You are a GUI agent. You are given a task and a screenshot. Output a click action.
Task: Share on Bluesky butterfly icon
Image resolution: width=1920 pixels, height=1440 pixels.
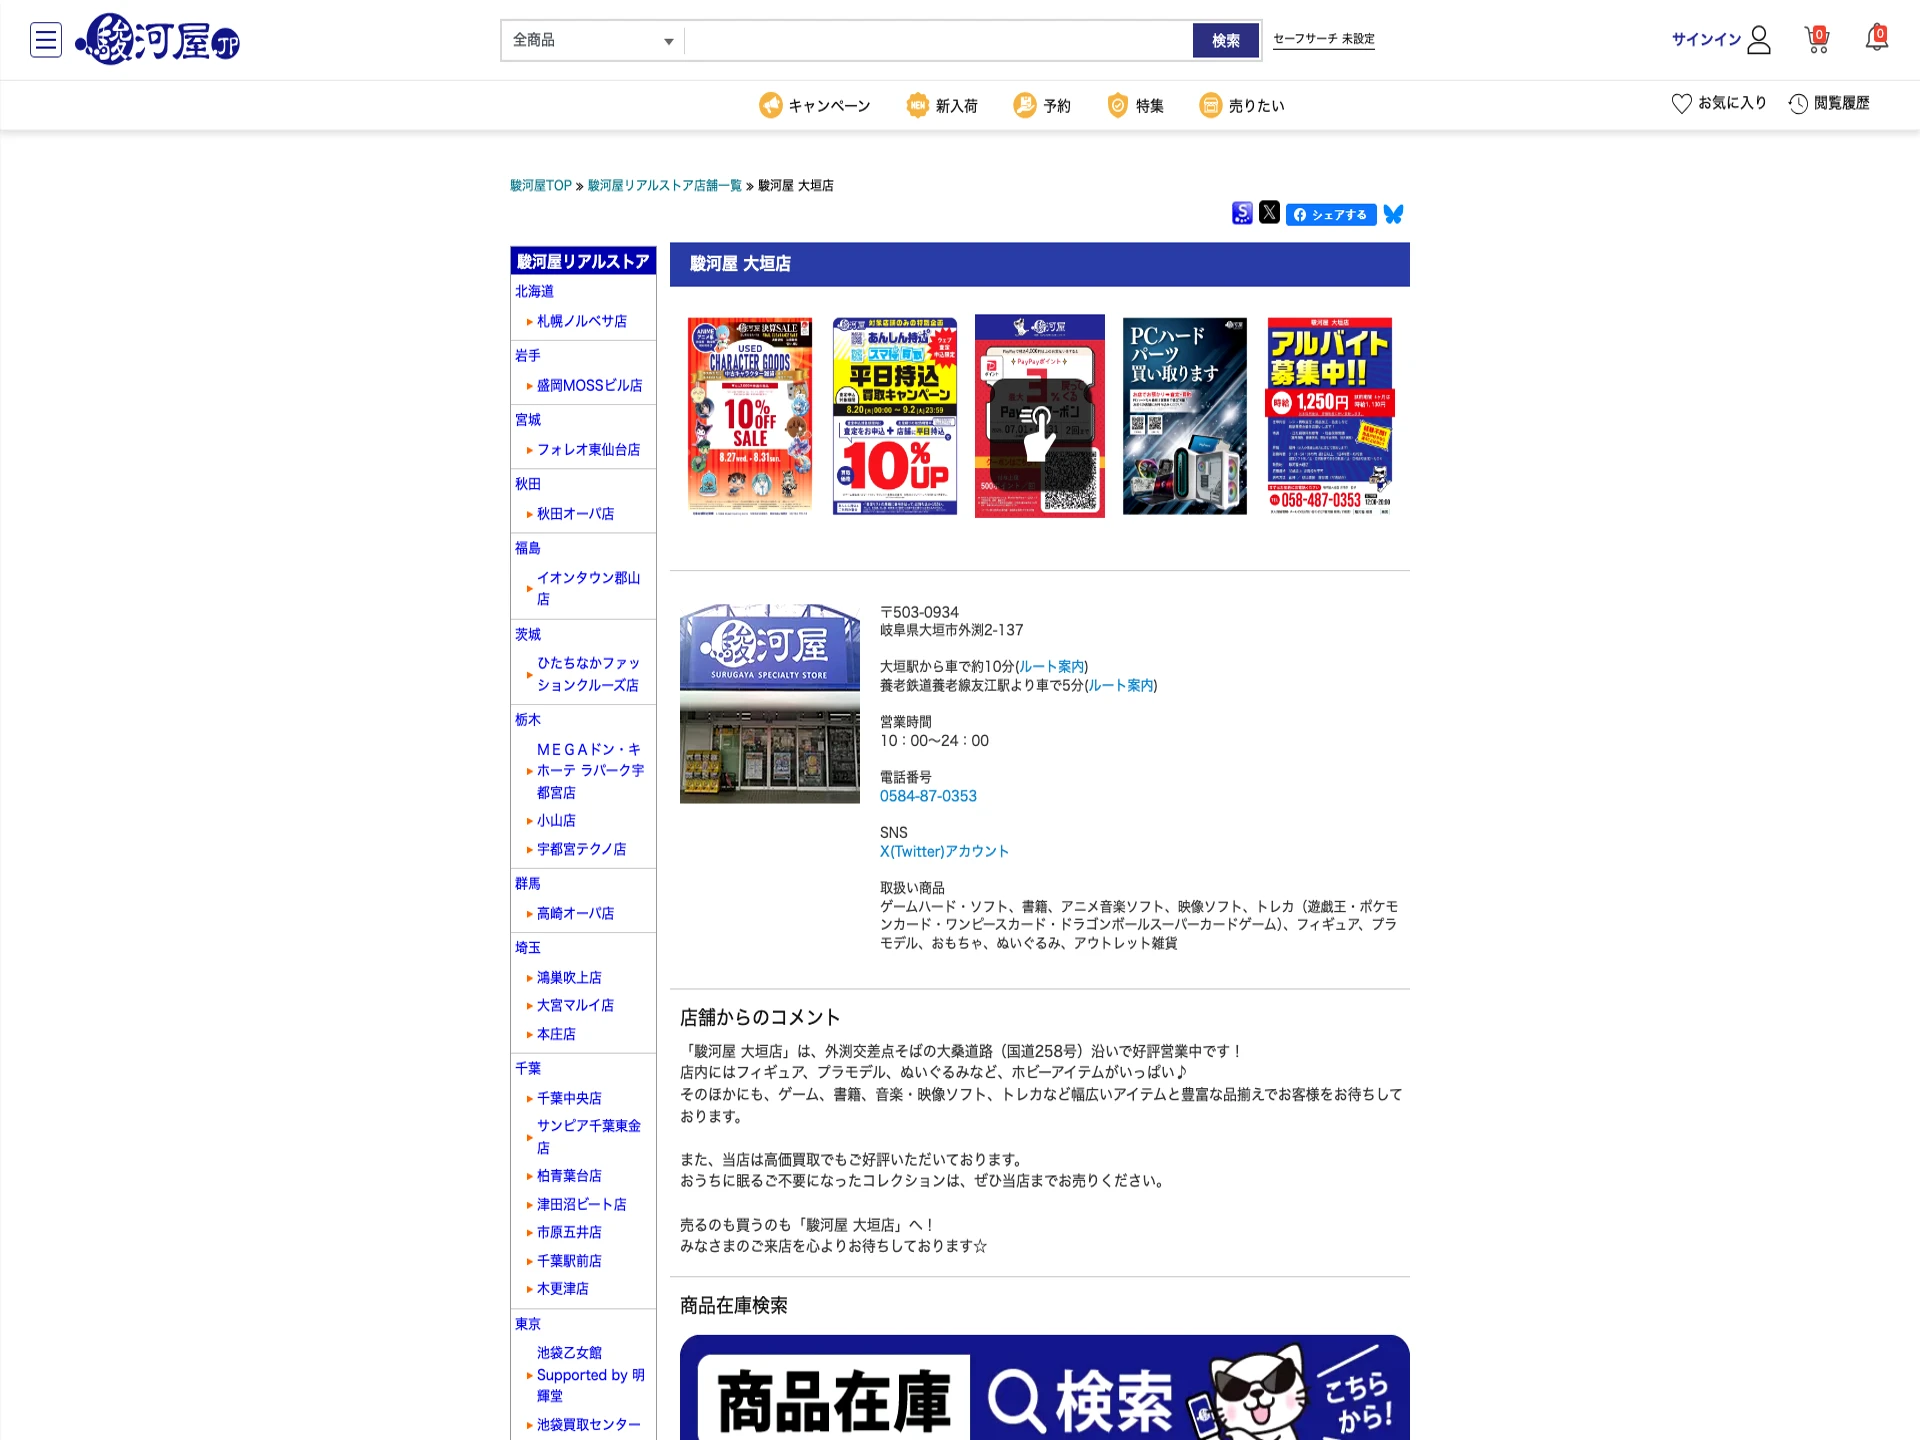click(1393, 214)
